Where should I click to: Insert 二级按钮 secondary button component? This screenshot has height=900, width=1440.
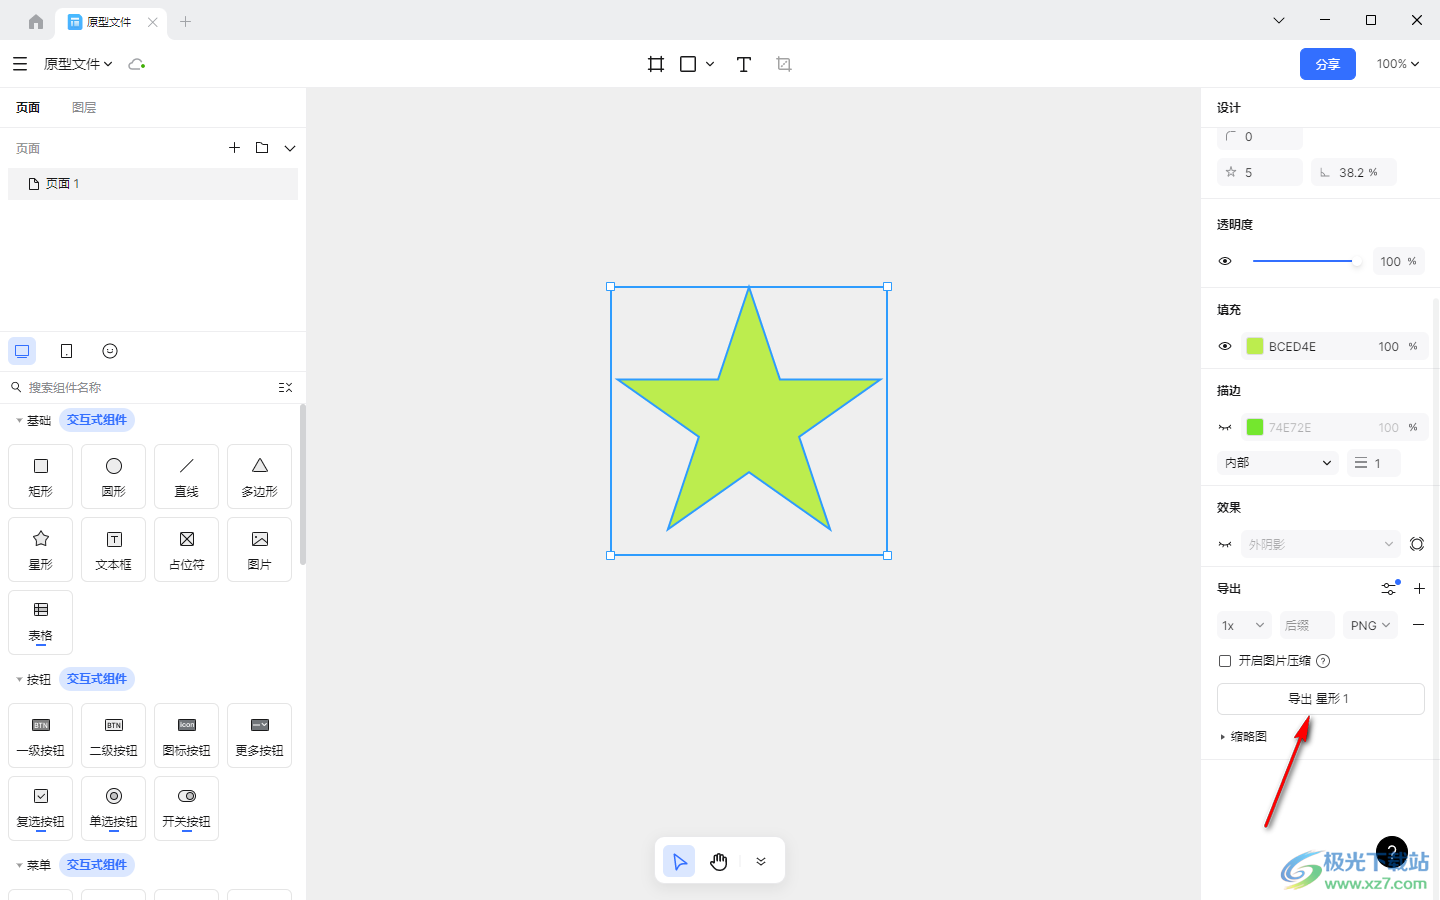[x=113, y=736]
